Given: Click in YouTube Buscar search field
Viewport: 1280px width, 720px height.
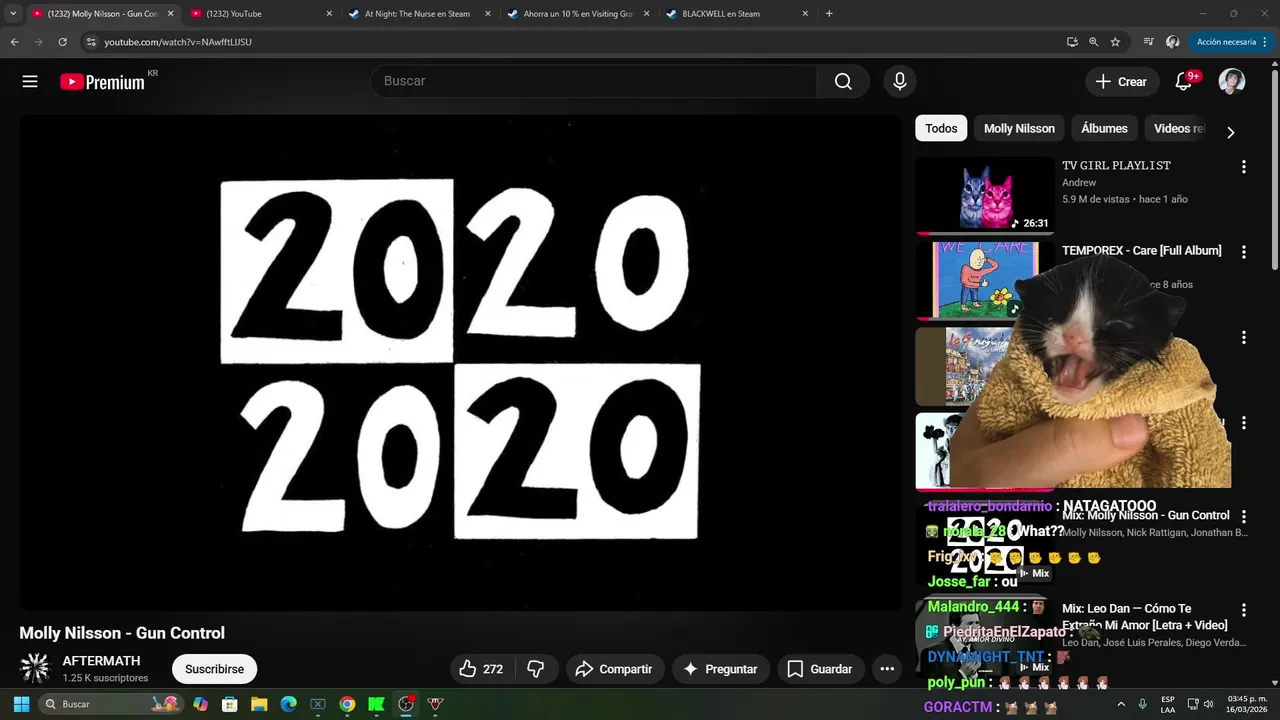Looking at the screenshot, I should coord(594,82).
